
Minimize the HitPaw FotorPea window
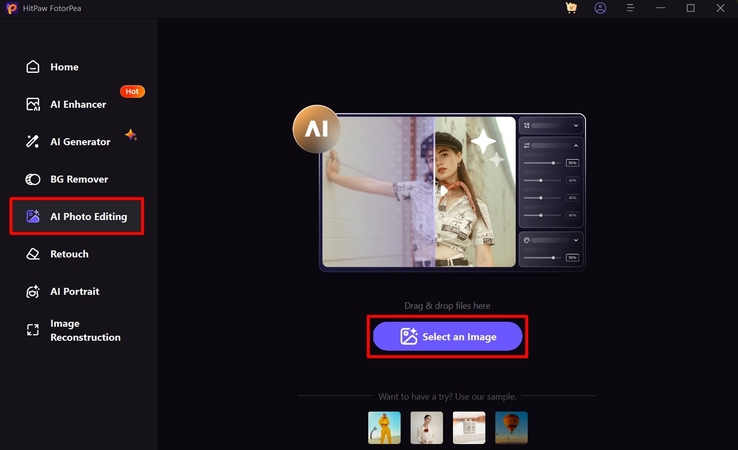pyautogui.click(x=661, y=8)
